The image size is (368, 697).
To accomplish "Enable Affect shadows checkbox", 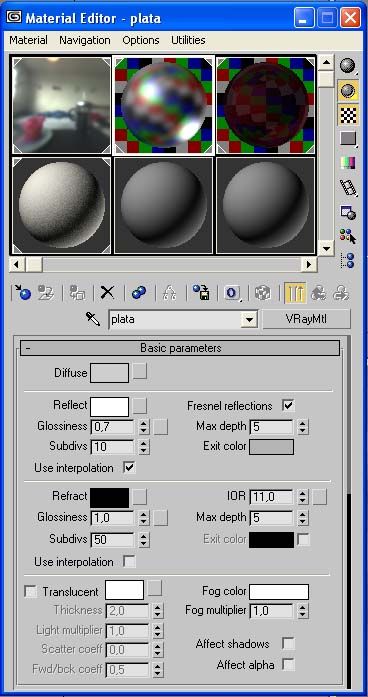I will point(288,644).
